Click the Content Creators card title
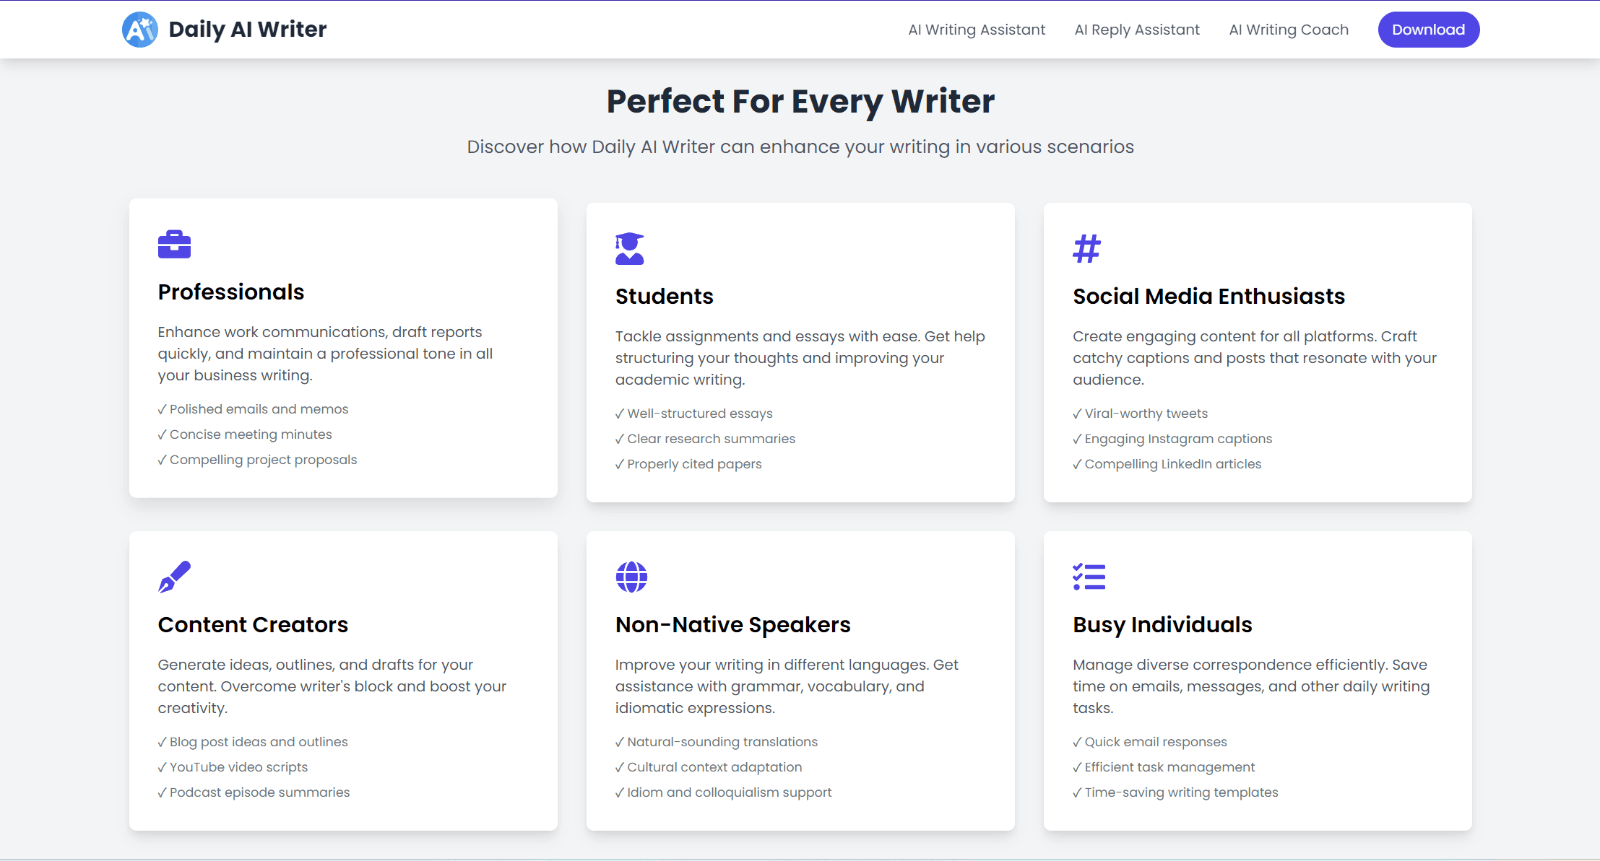 pyautogui.click(x=253, y=625)
